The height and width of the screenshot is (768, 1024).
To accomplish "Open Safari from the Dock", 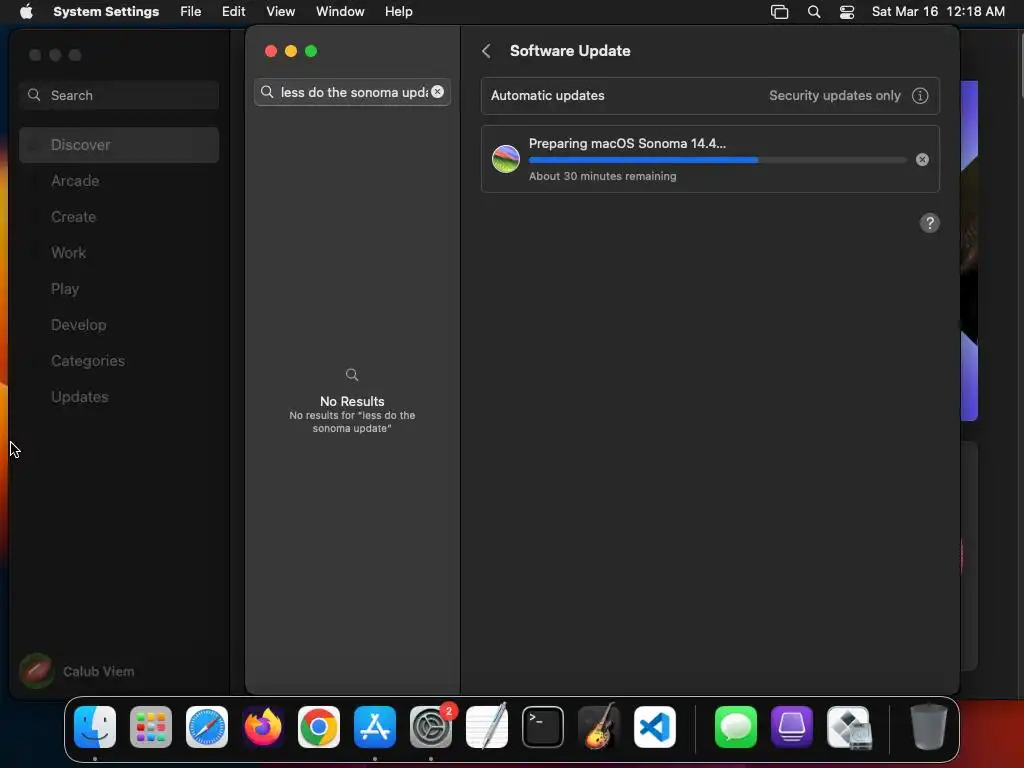I will tap(207, 727).
